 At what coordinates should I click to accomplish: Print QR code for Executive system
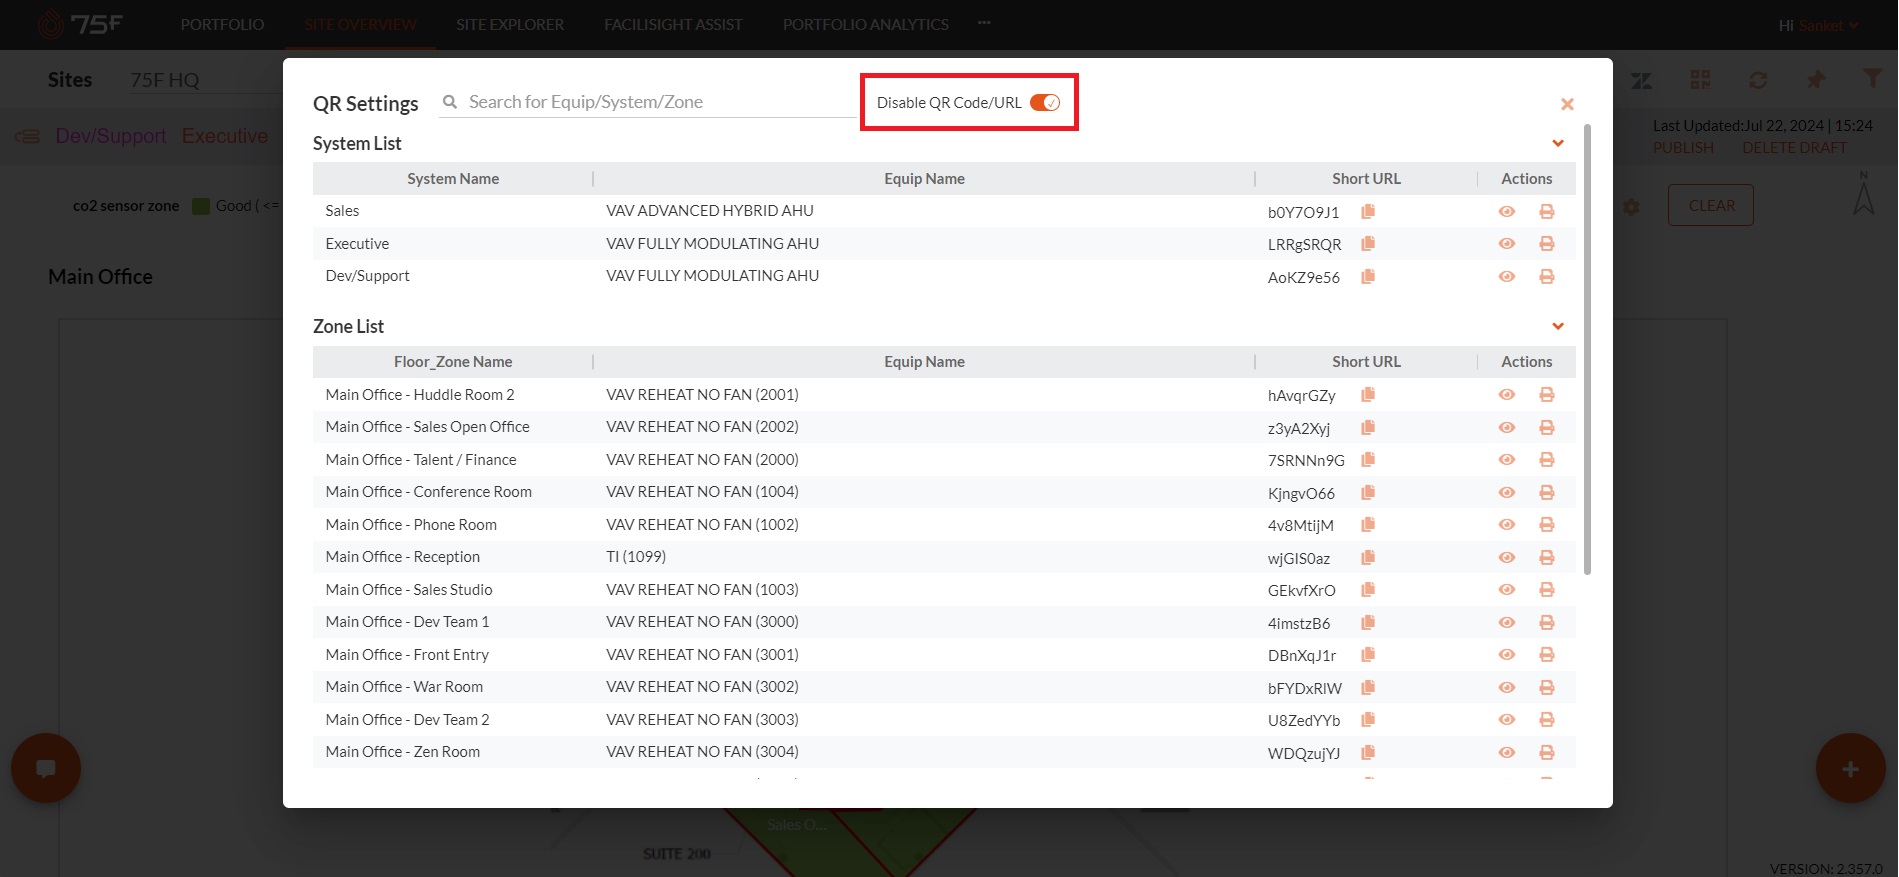[x=1547, y=244]
